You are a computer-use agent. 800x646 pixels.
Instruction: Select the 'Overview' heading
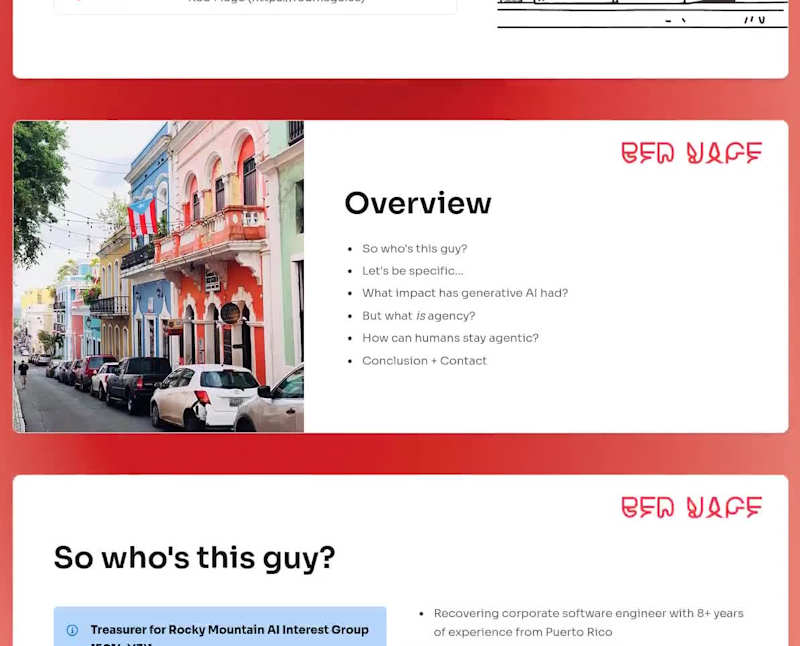coord(418,203)
